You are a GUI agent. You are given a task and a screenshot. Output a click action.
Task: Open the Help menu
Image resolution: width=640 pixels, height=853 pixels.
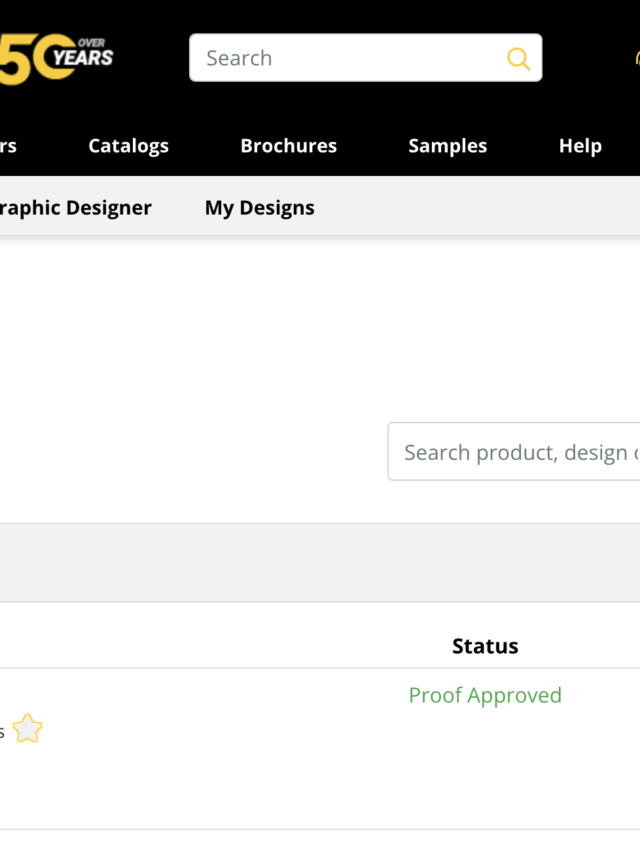(x=580, y=146)
